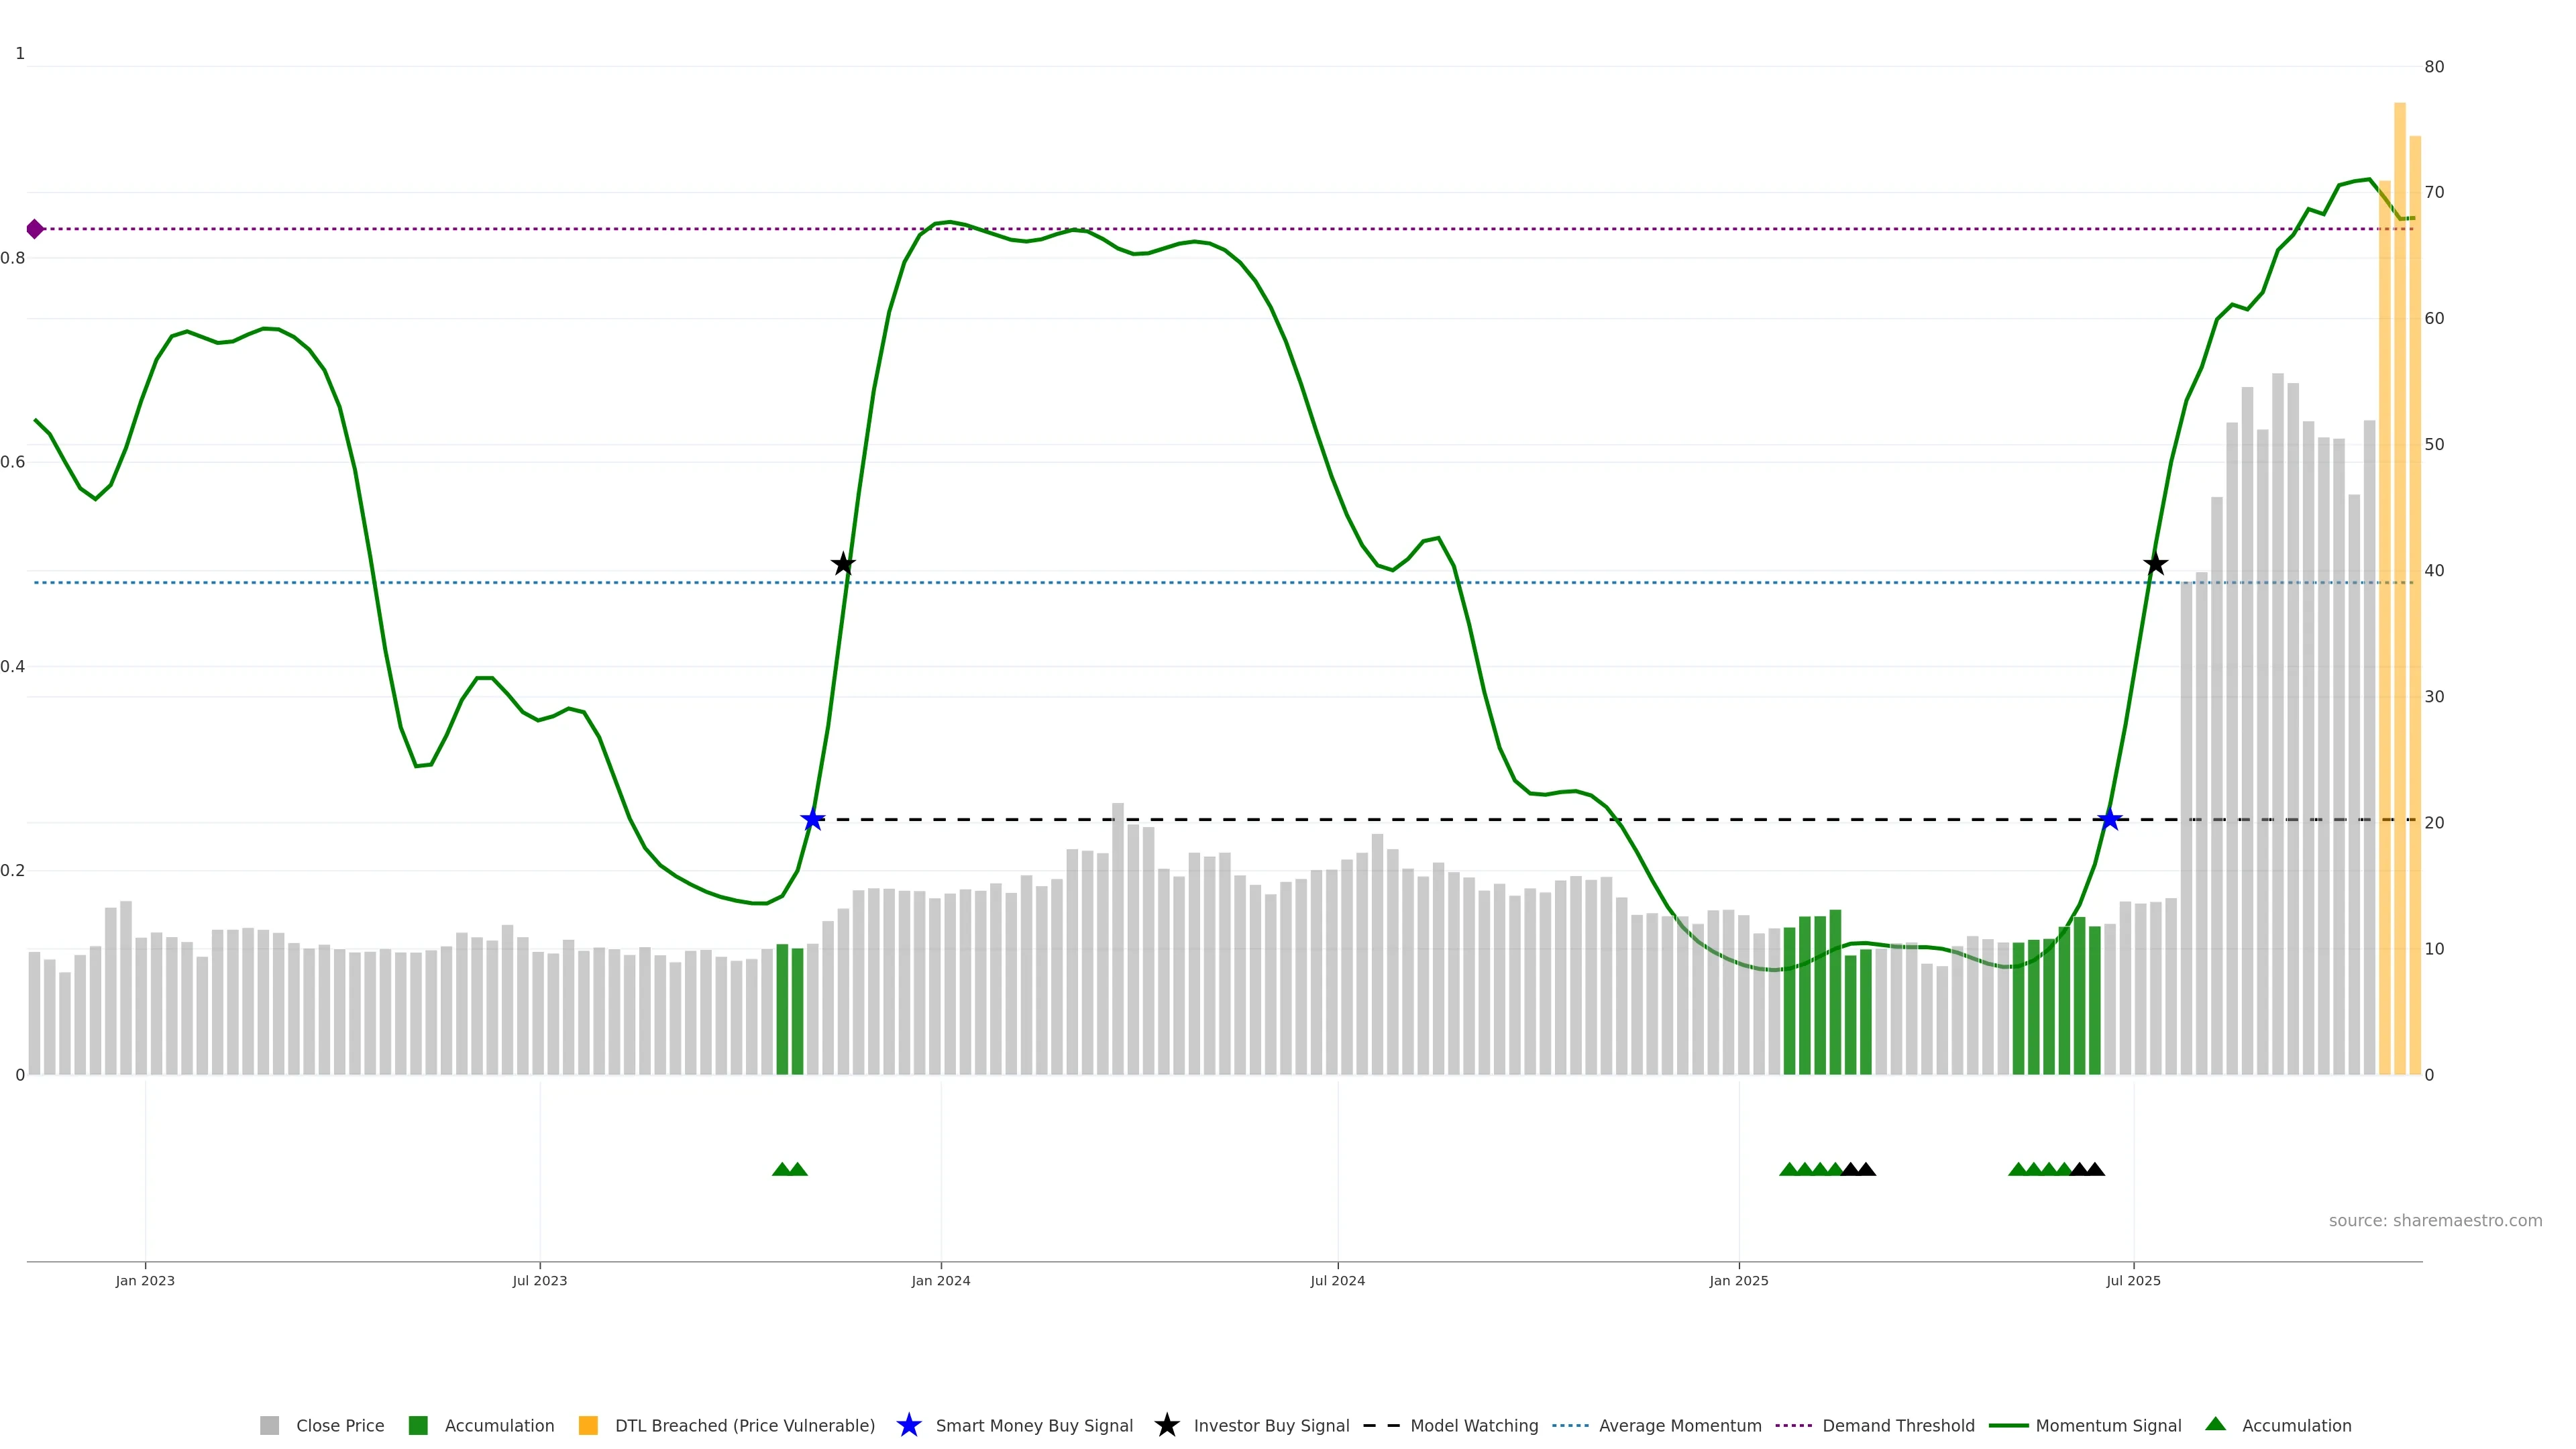Hide the Average Momentum legend entry
This screenshot has width=2576, height=1449.
tap(1679, 1425)
